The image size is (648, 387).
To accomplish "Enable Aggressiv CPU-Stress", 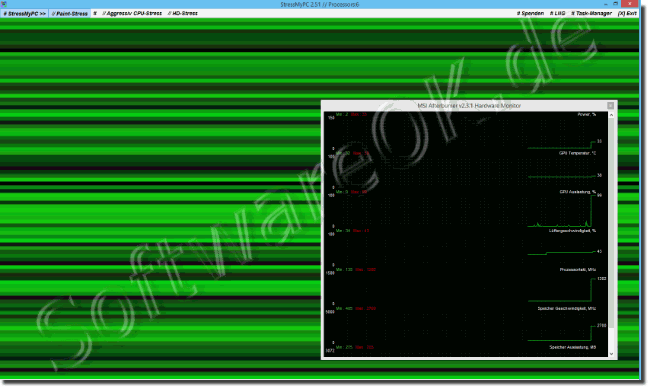I will click(x=132, y=13).
